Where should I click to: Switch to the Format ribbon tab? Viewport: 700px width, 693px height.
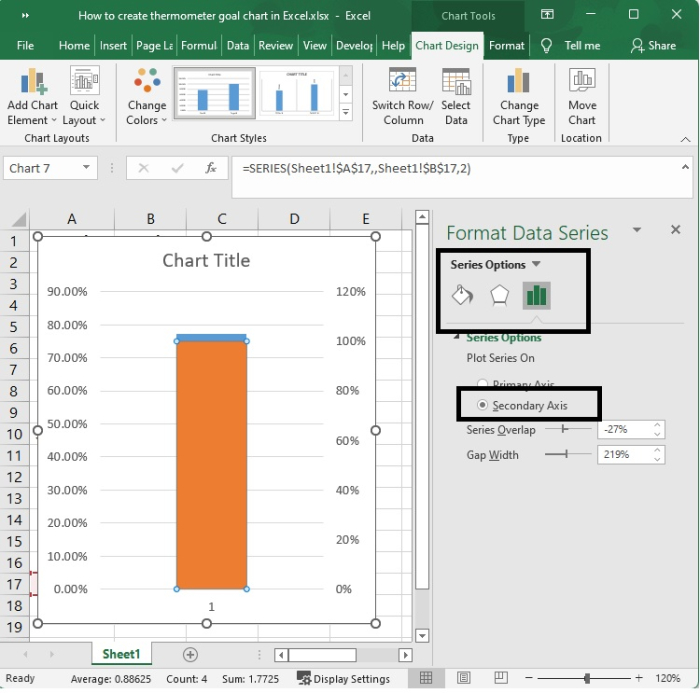(507, 46)
